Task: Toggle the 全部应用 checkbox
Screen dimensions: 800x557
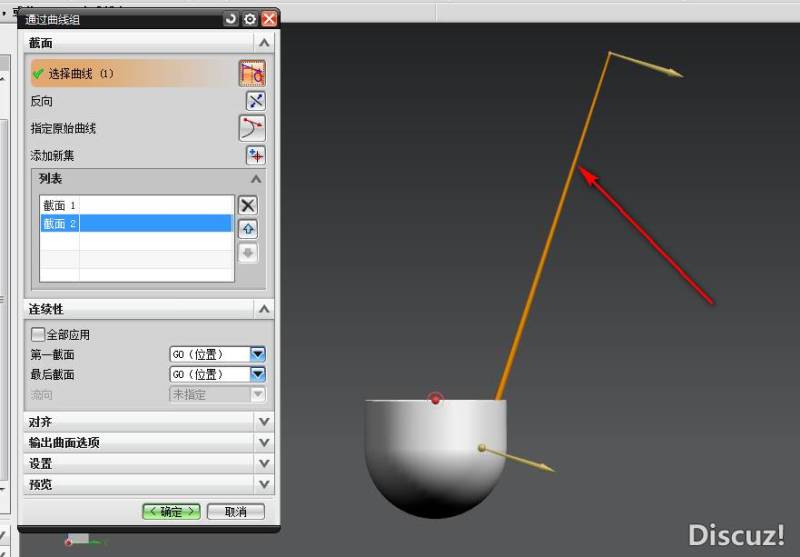Action: 38,335
